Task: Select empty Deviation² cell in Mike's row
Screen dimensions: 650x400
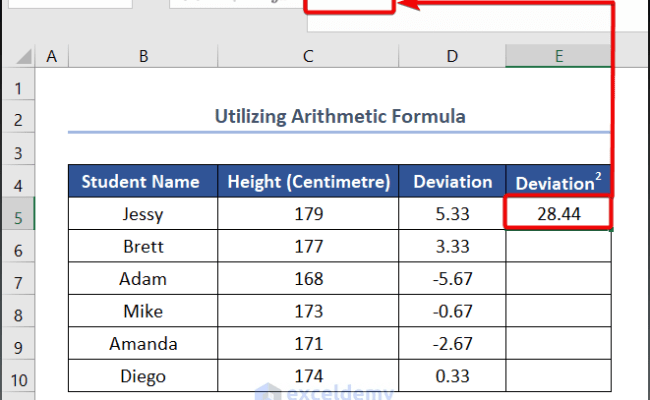Action: coord(558,311)
